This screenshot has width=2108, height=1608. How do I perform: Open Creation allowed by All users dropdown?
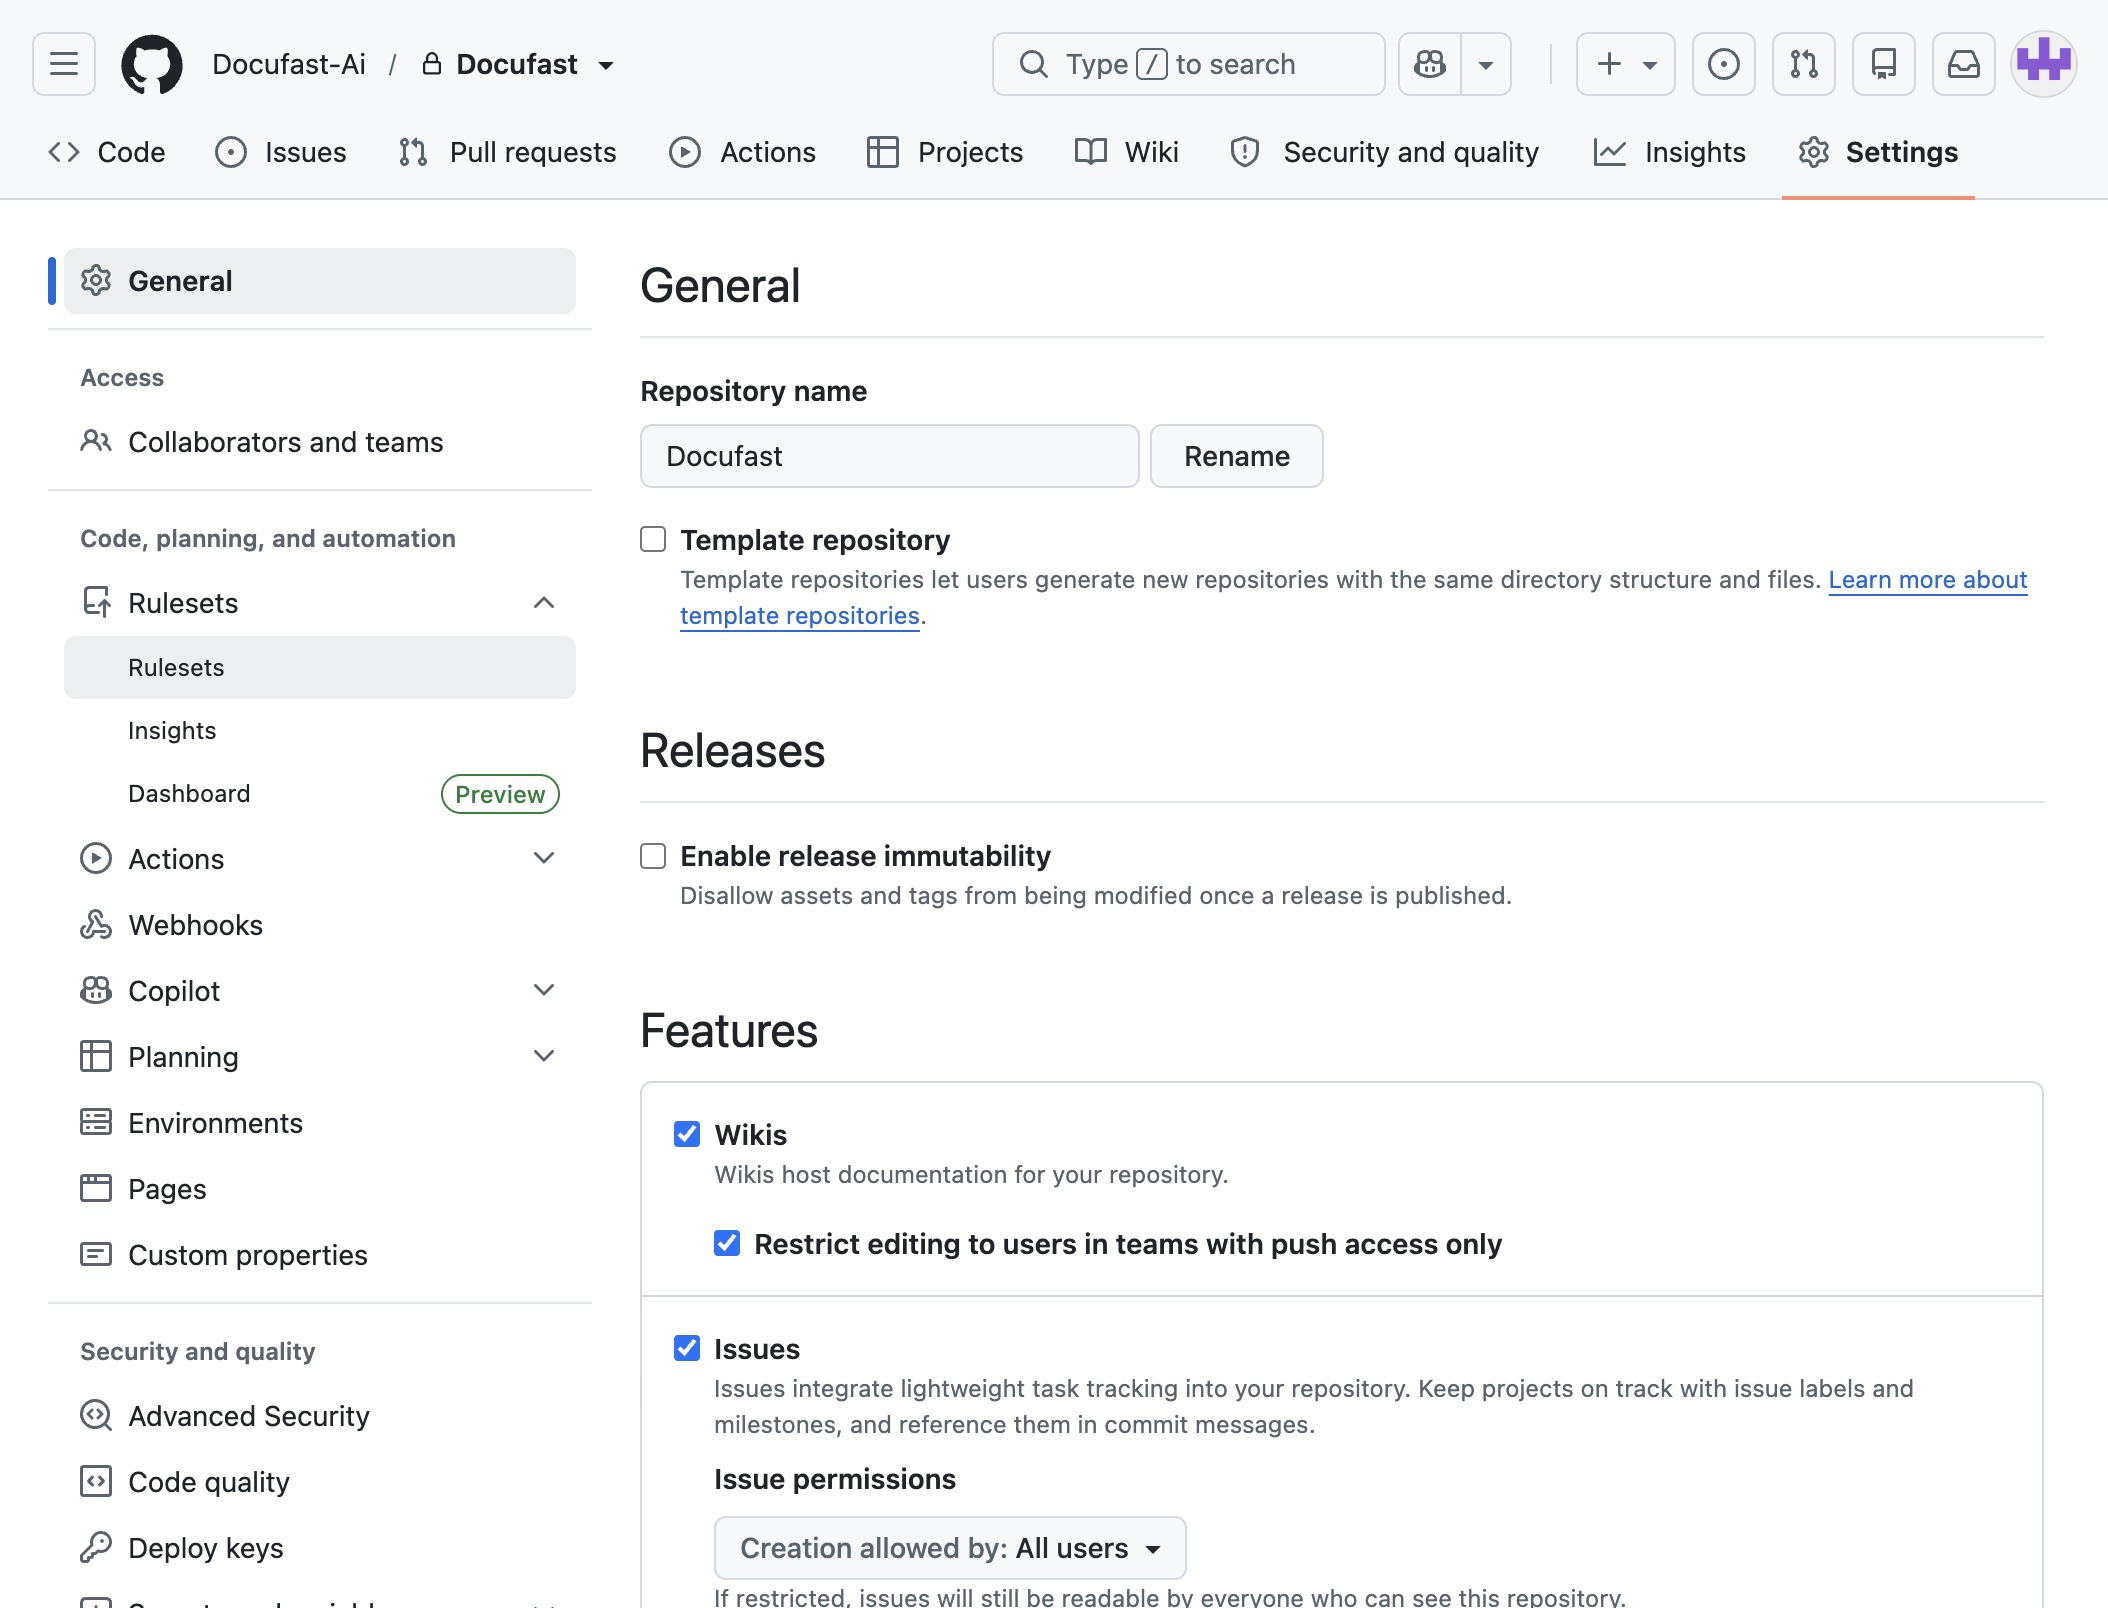click(x=950, y=1548)
